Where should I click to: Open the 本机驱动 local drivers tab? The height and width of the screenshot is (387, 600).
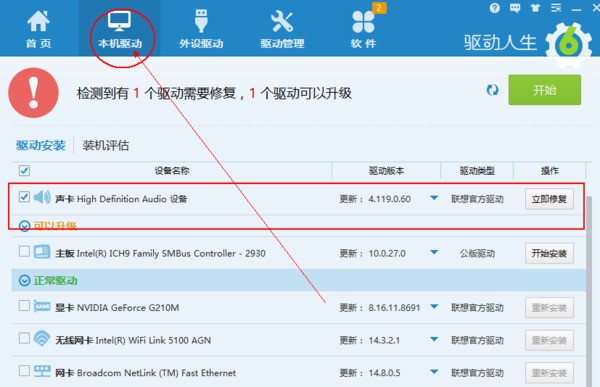[119, 29]
